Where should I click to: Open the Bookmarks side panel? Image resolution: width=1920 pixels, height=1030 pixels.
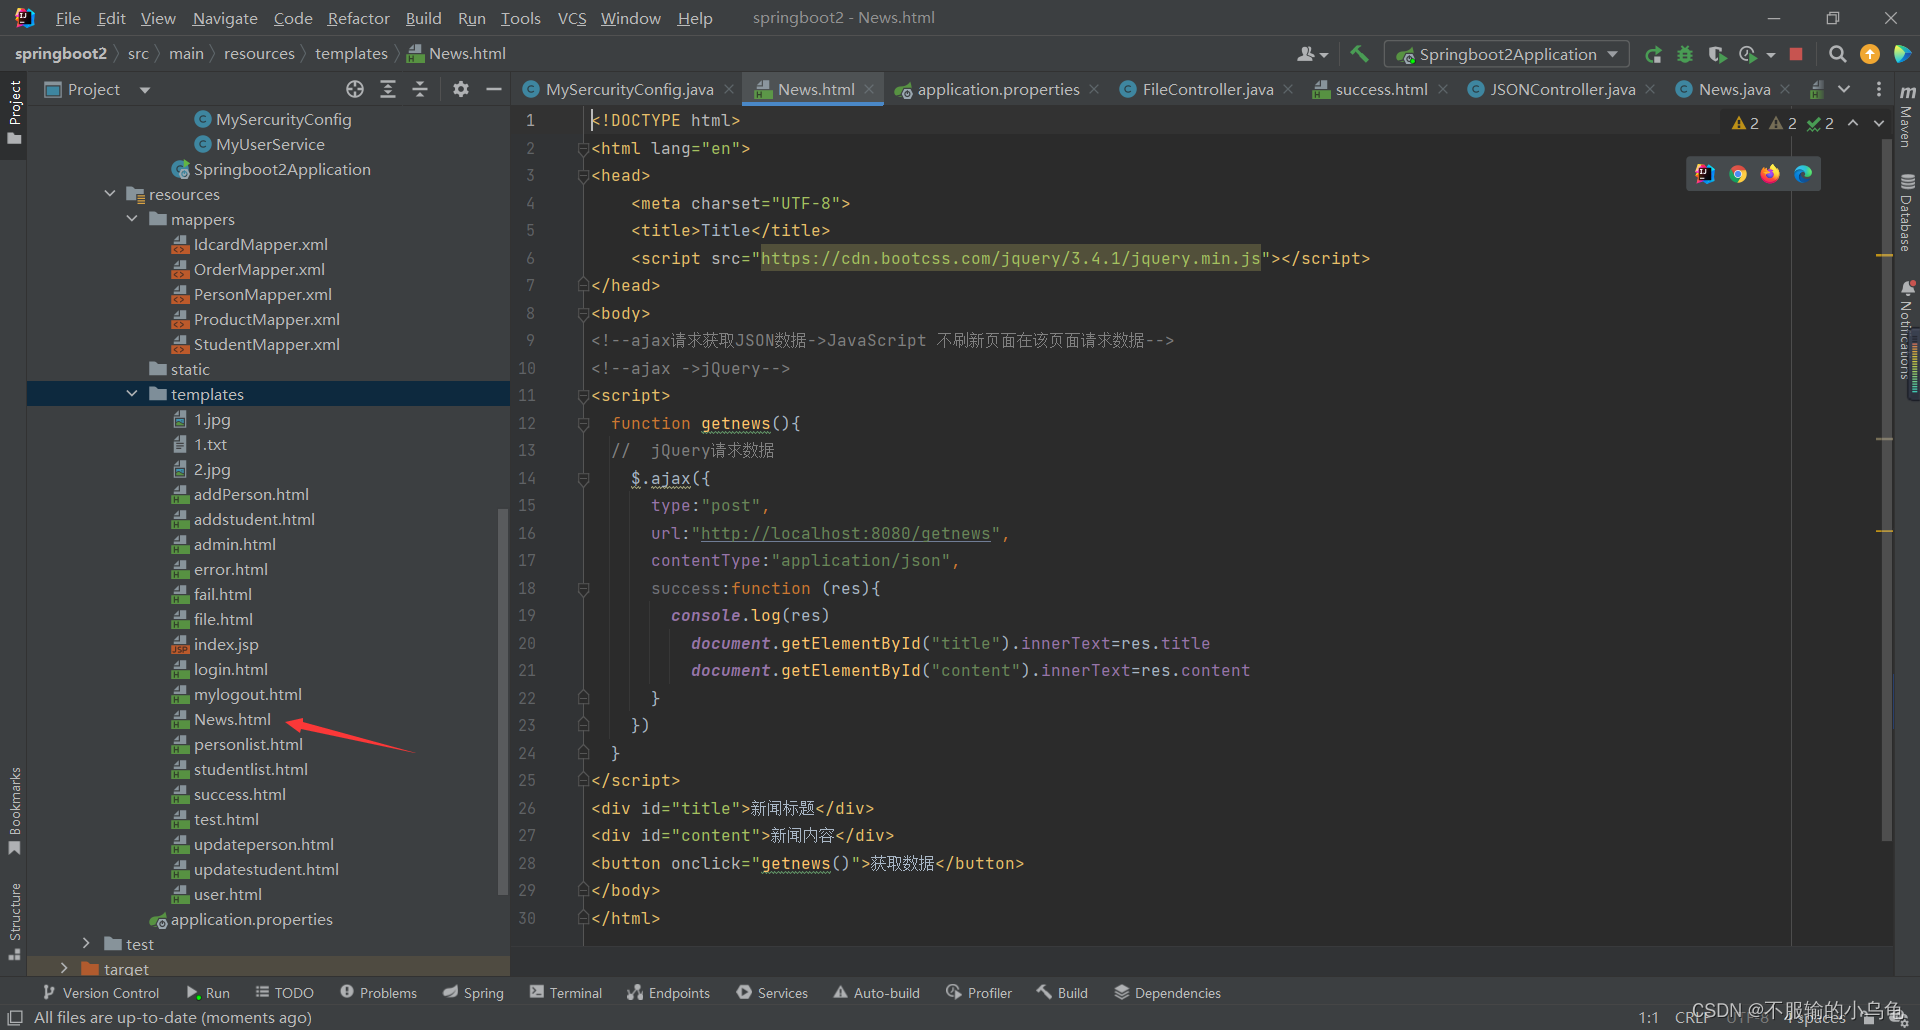pos(14,810)
